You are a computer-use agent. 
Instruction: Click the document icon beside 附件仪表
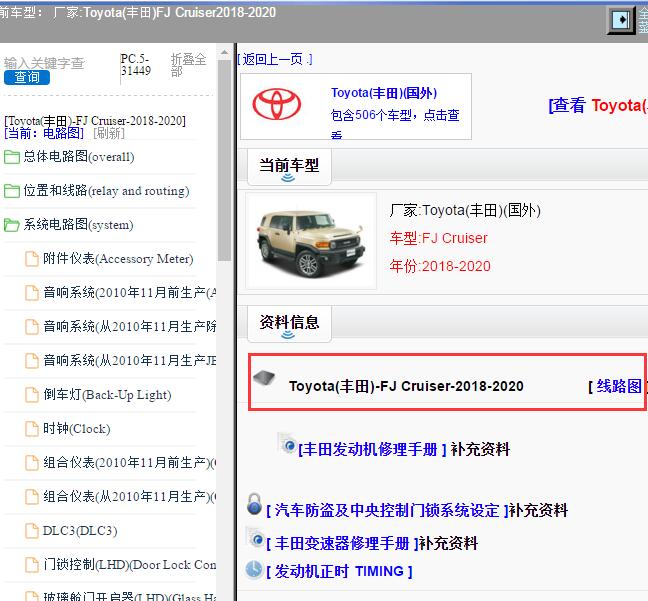point(32,259)
